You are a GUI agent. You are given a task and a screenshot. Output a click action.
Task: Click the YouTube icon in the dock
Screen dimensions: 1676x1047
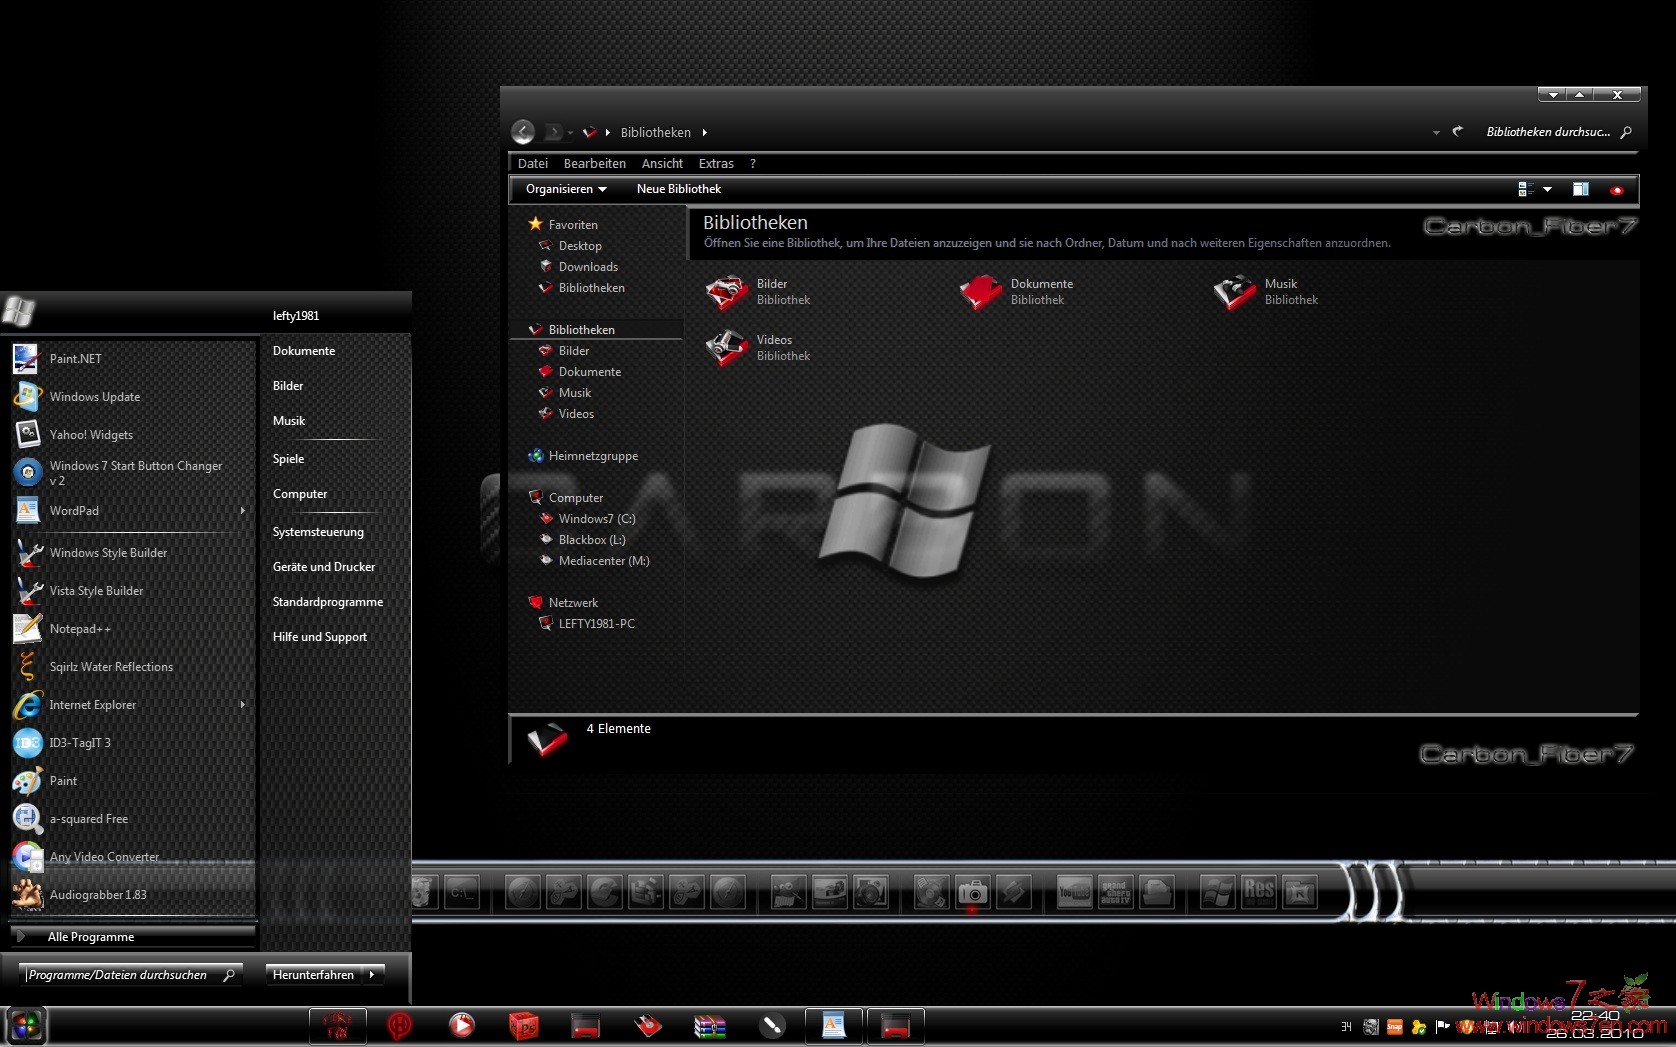[x=1072, y=892]
